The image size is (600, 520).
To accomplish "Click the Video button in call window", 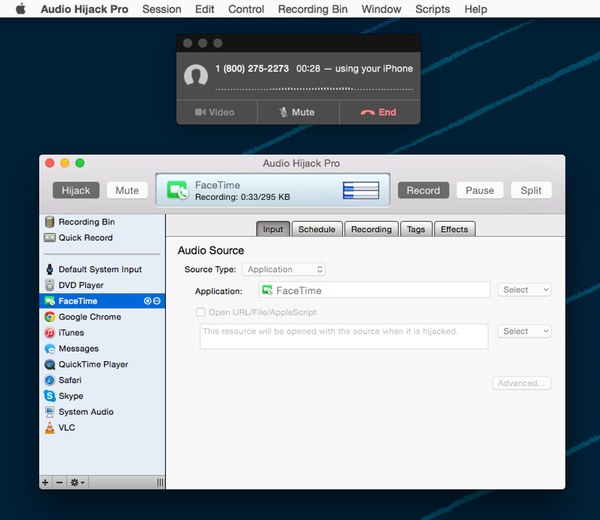I will [x=217, y=112].
